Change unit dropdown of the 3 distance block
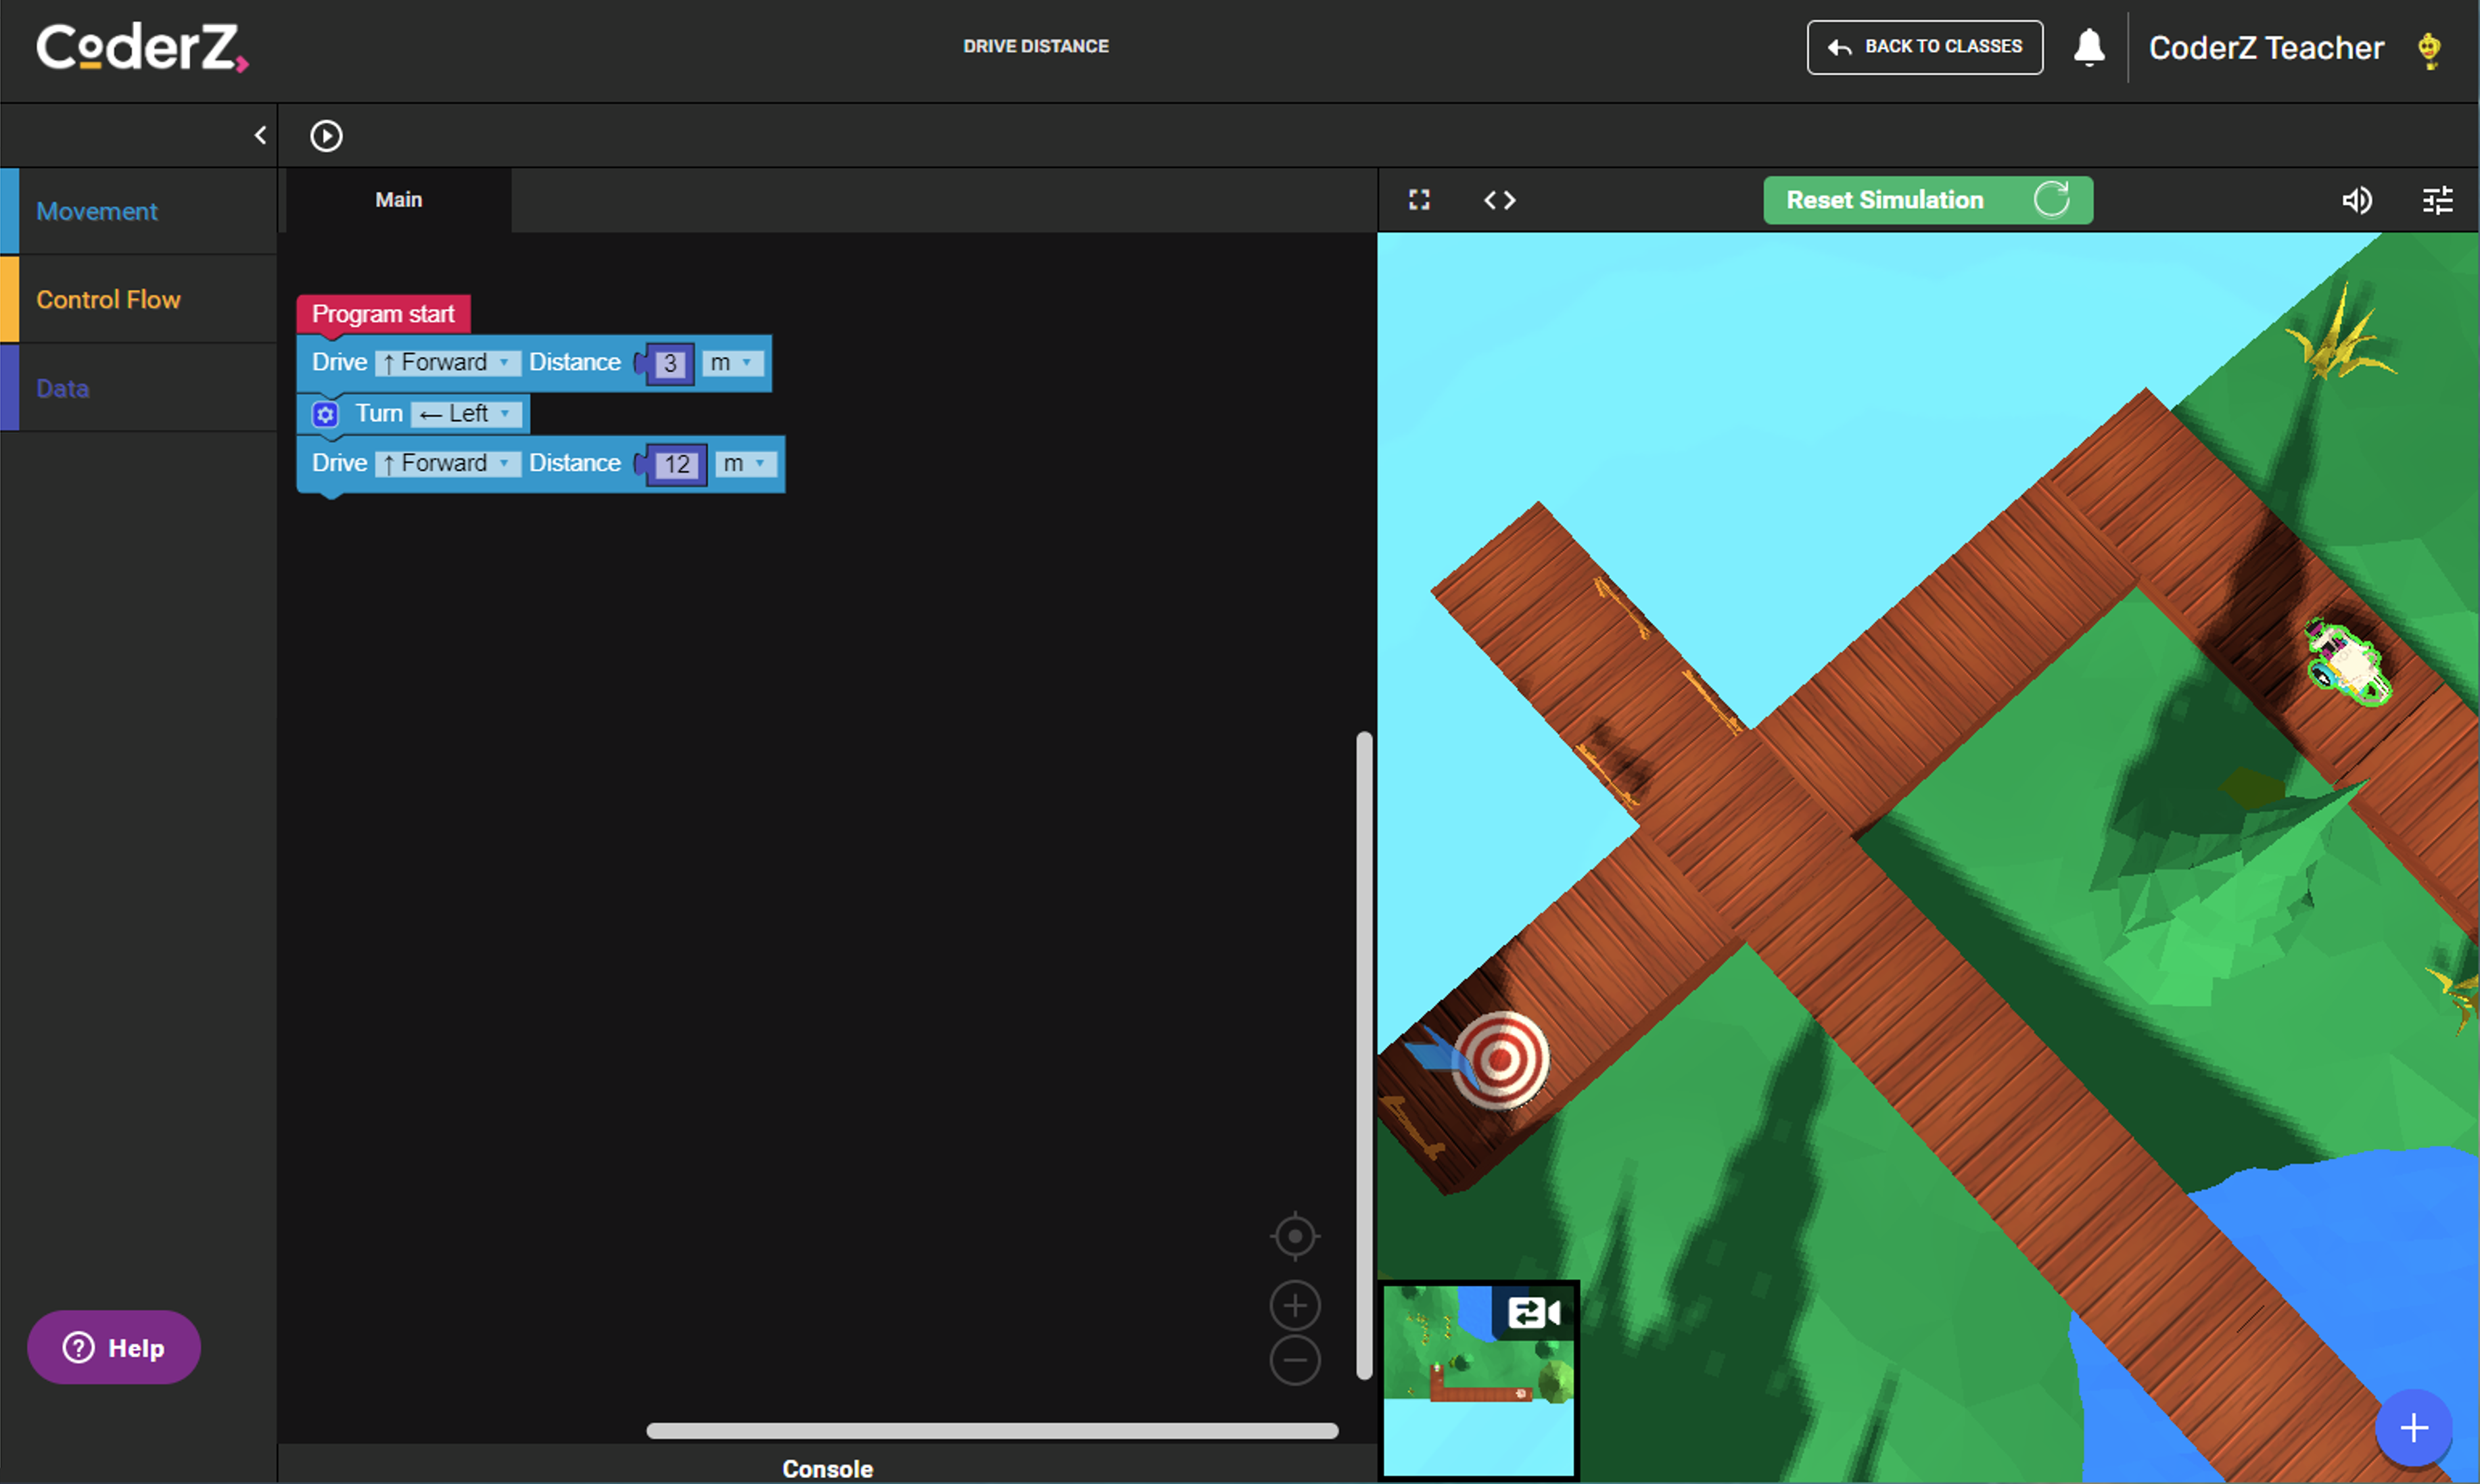 pyautogui.click(x=732, y=362)
